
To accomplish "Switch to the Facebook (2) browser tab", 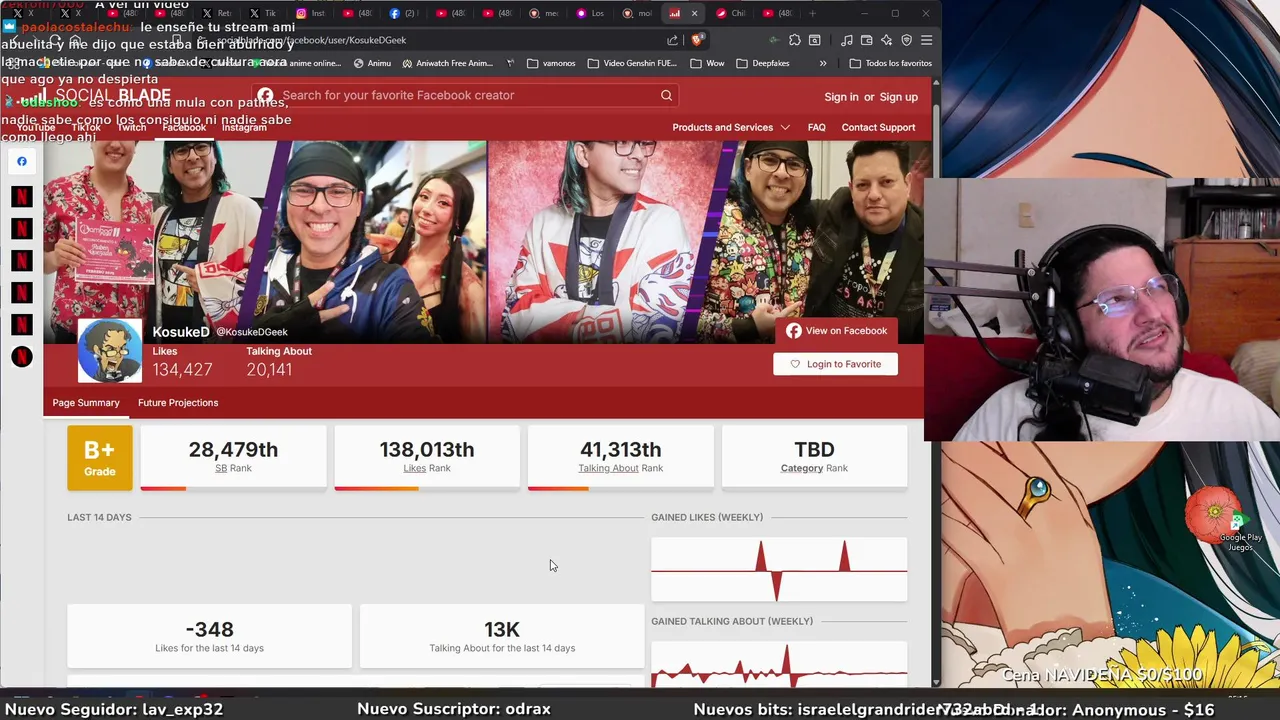I will [x=405, y=13].
